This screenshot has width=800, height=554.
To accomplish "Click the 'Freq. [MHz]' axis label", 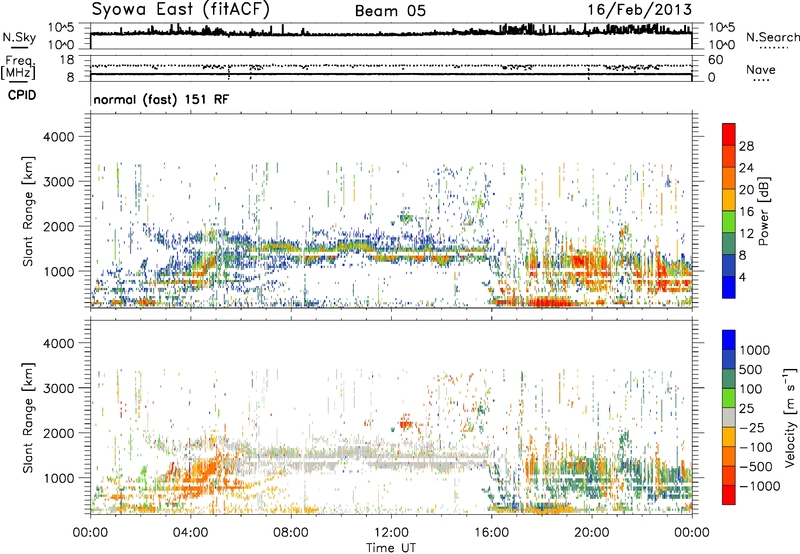I will point(19,68).
